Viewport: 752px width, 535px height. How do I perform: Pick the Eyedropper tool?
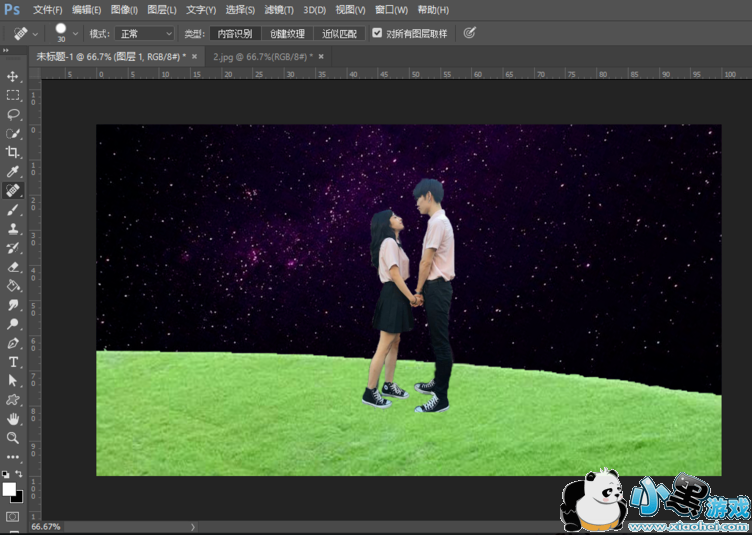click(13, 171)
